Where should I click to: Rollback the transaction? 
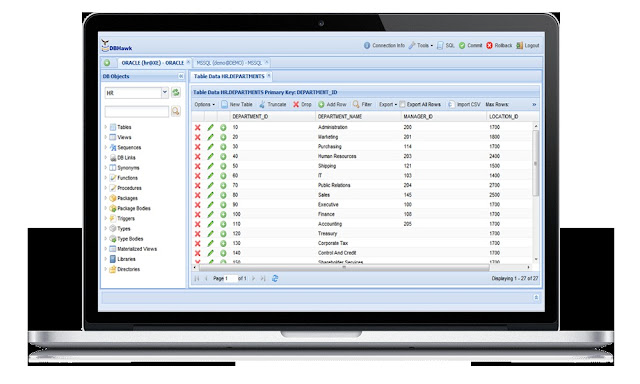click(x=499, y=45)
